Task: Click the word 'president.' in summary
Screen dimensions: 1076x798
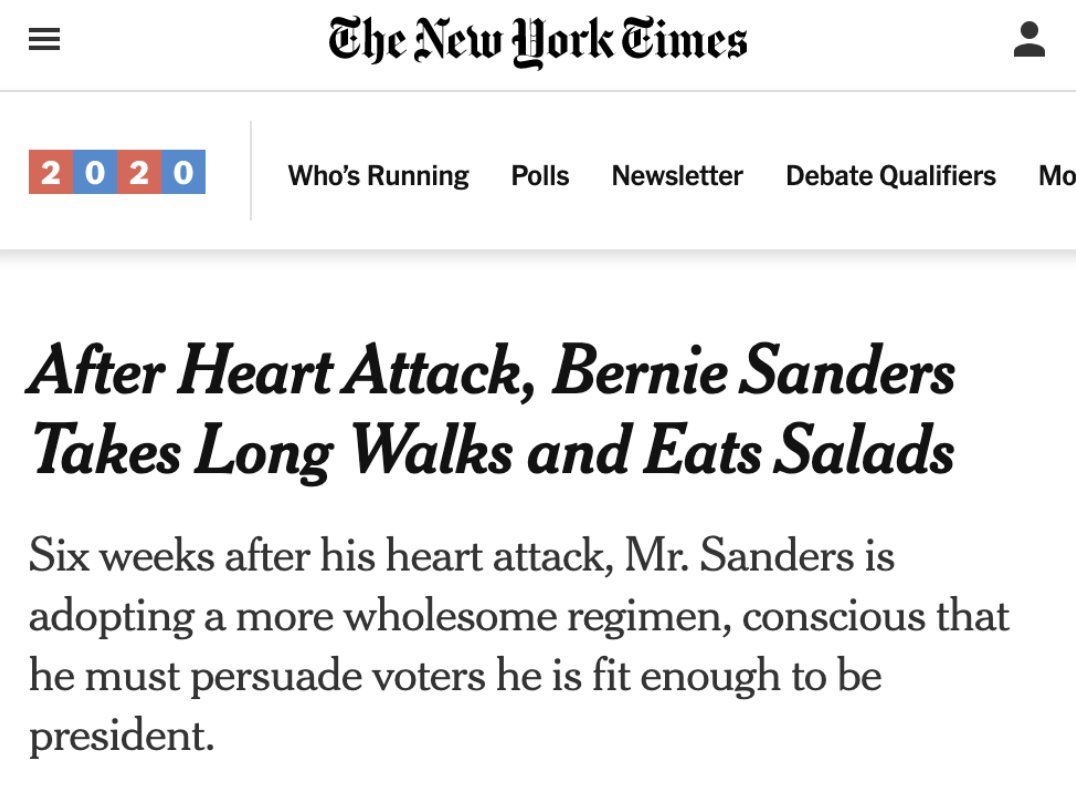Action: tap(122, 736)
